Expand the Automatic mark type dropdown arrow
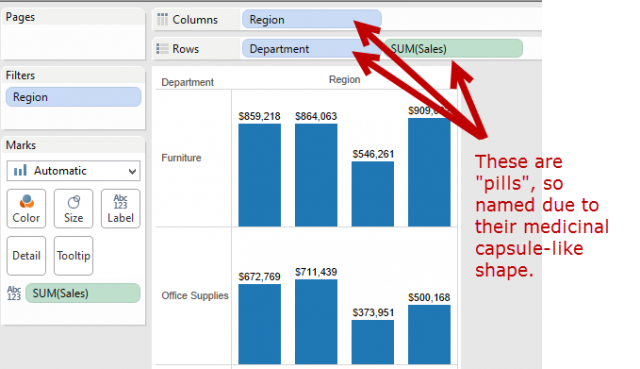The image size is (640, 369). point(132,171)
